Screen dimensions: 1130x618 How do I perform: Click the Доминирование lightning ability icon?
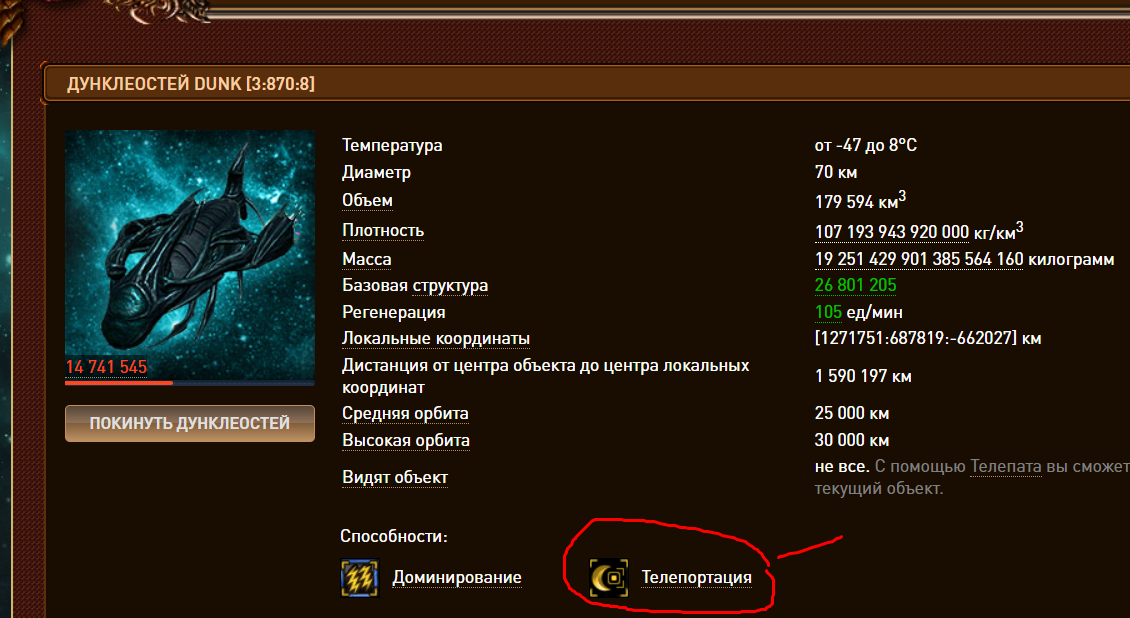(x=359, y=578)
